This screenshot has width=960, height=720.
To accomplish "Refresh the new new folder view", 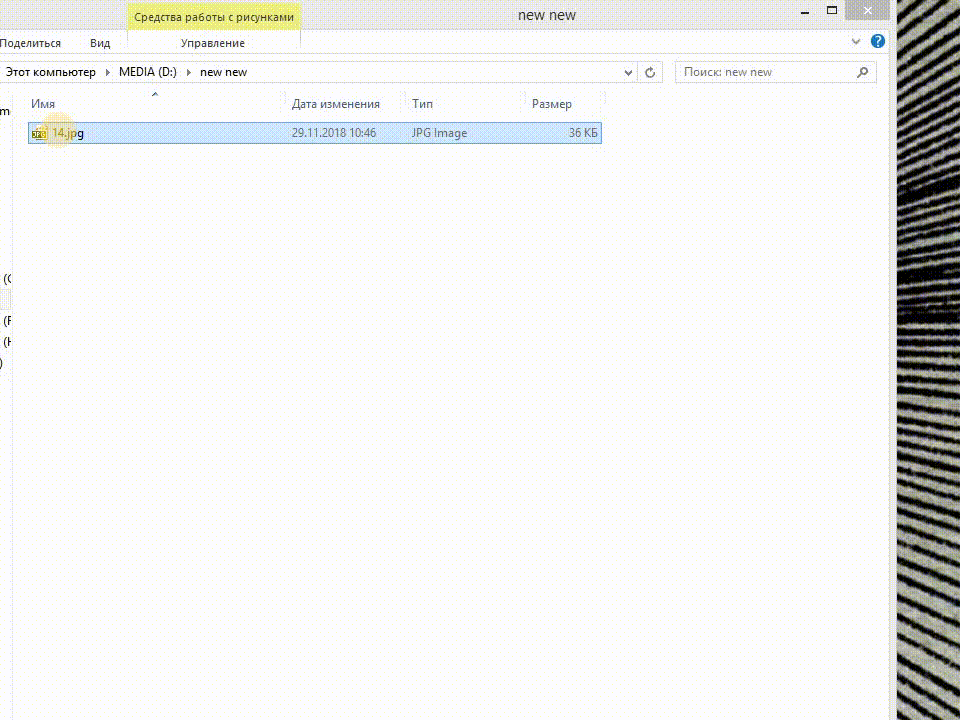I will pyautogui.click(x=650, y=72).
